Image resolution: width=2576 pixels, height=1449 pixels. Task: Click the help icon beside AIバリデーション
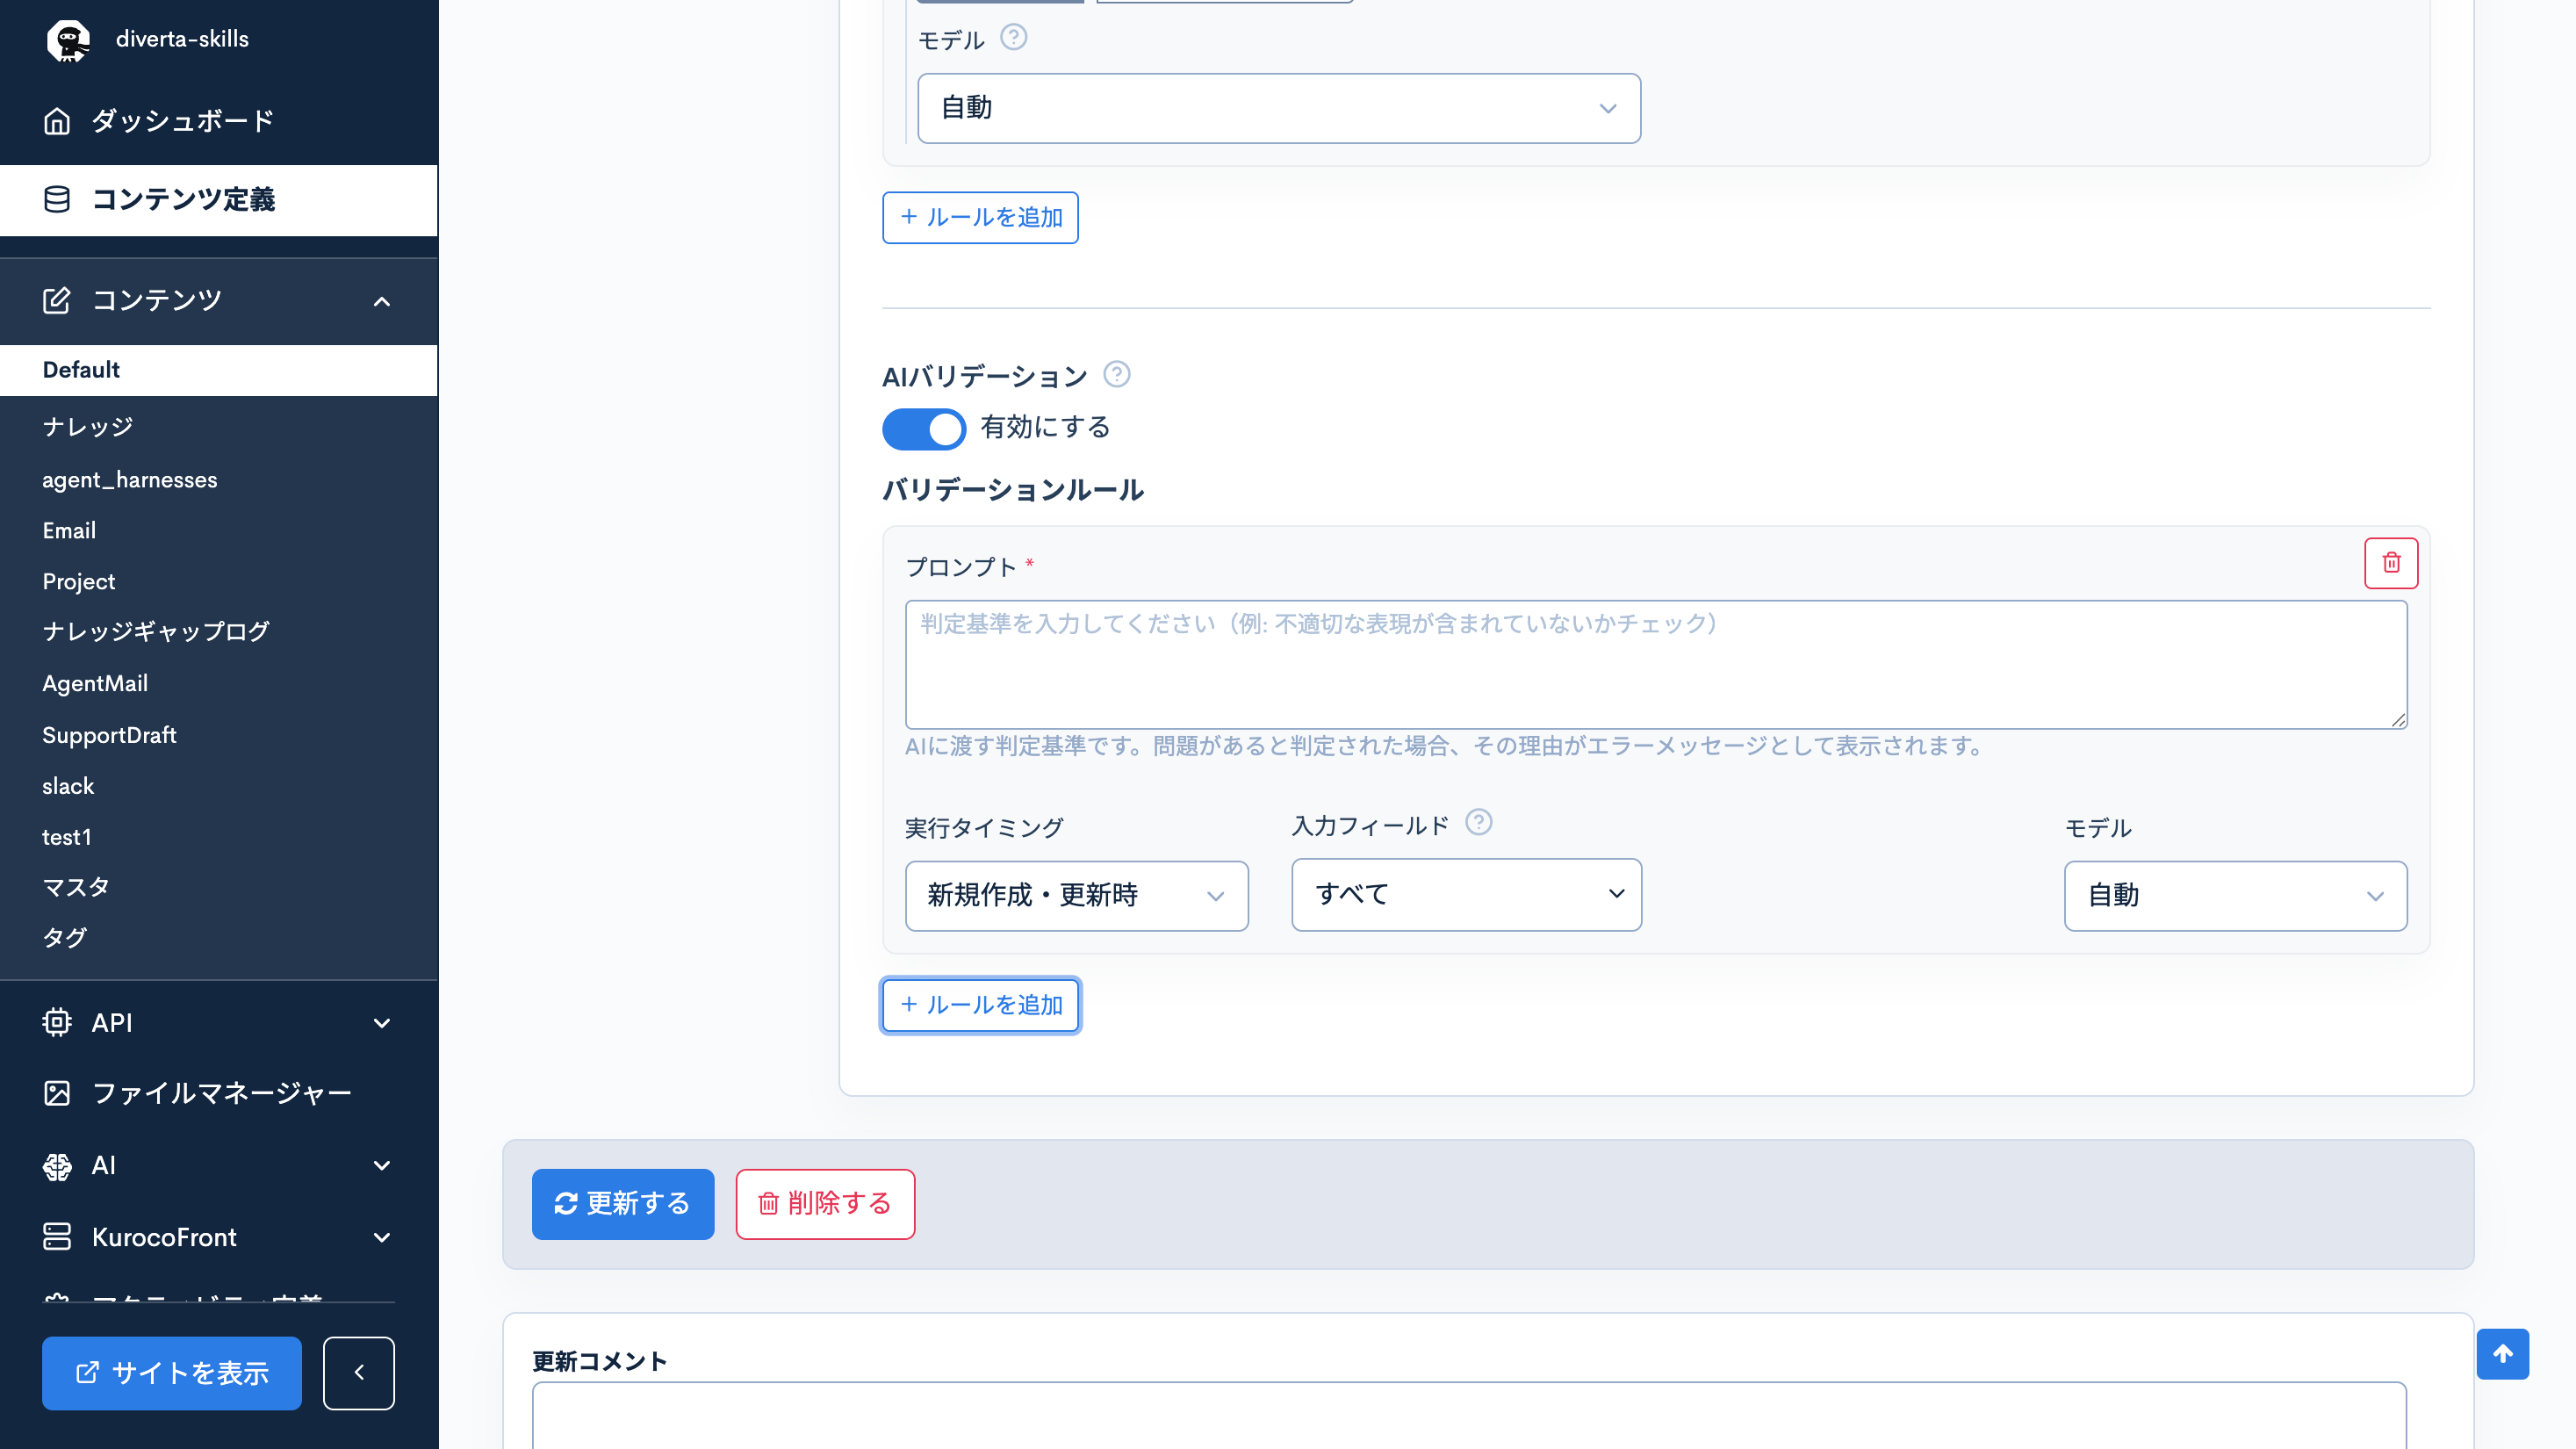(x=1116, y=374)
